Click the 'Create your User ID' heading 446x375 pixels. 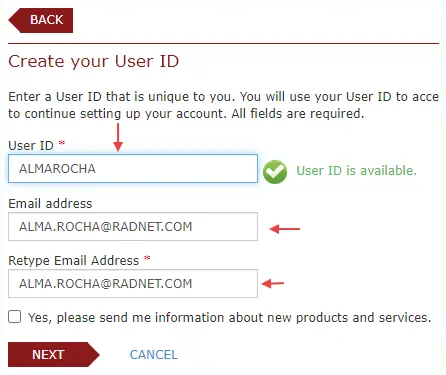94,61
